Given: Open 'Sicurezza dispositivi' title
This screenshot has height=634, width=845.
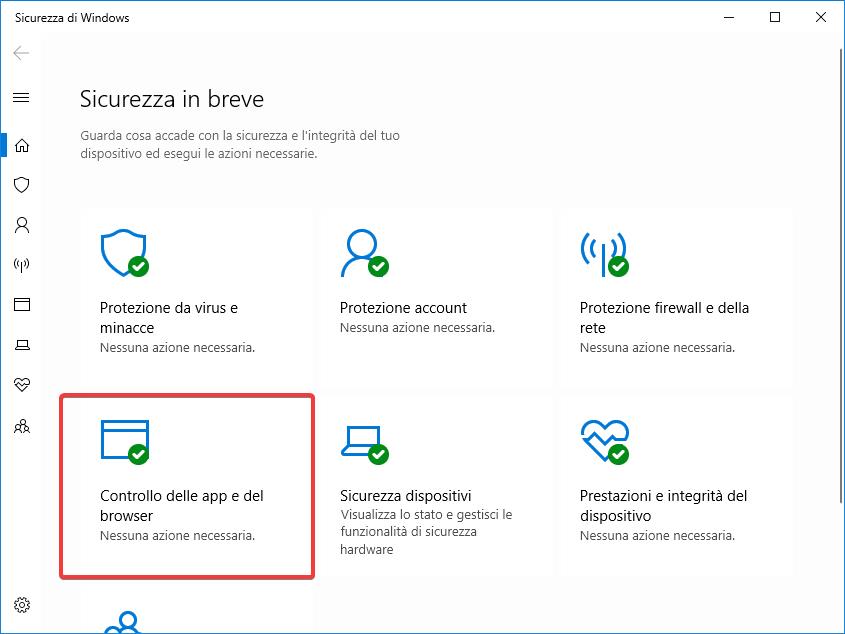Looking at the screenshot, I should tap(406, 495).
